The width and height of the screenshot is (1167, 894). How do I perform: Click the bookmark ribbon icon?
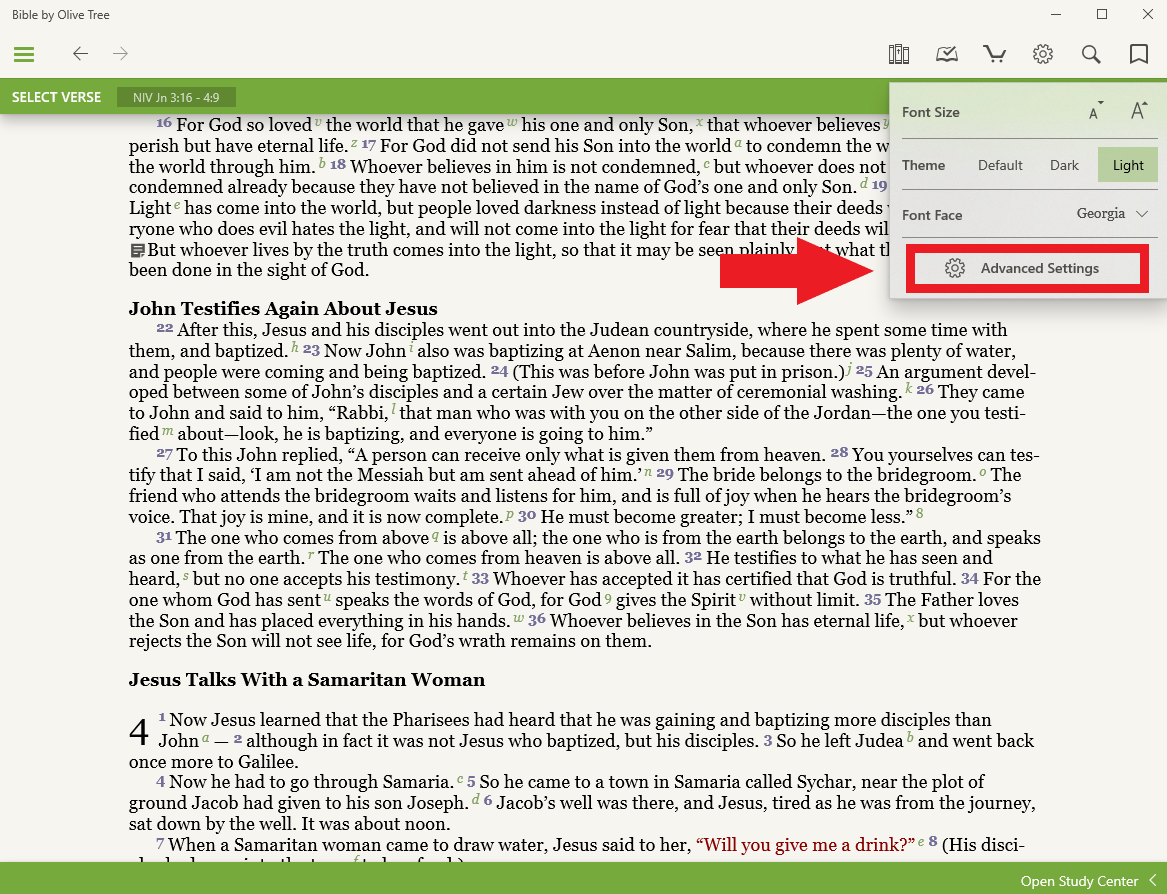[1138, 54]
